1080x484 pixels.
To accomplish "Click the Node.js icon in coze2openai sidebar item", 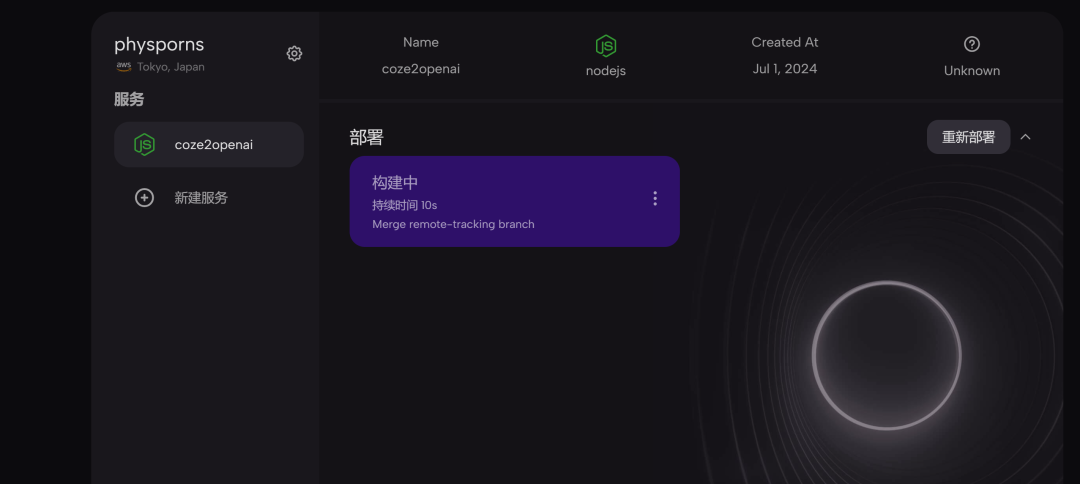I will point(144,145).
